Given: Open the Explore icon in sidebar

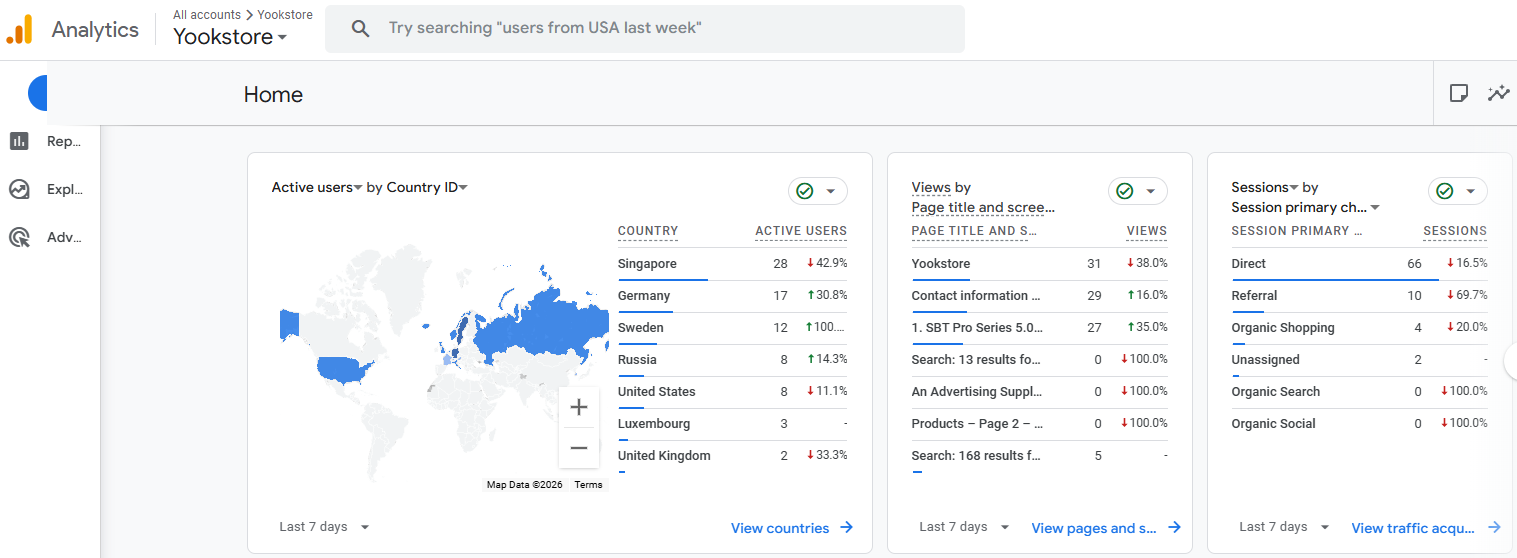Looking at the screenshot, I should pos(19,189).
